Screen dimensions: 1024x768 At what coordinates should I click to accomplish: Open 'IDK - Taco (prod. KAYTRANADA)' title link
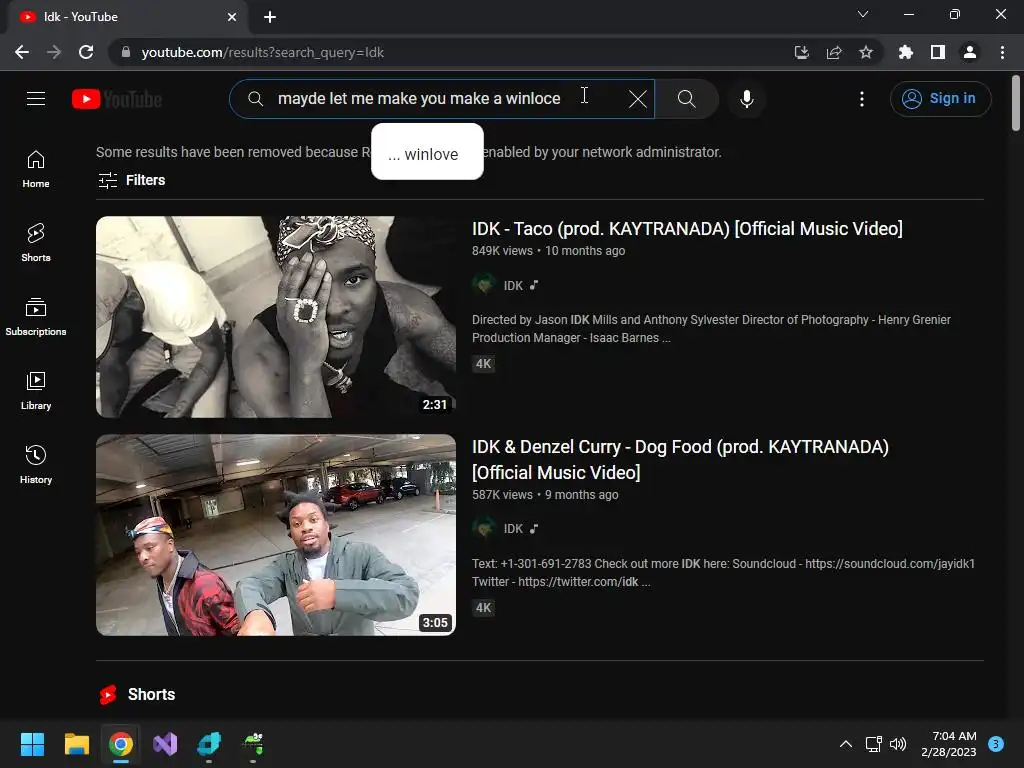click(x=687, y=229)
